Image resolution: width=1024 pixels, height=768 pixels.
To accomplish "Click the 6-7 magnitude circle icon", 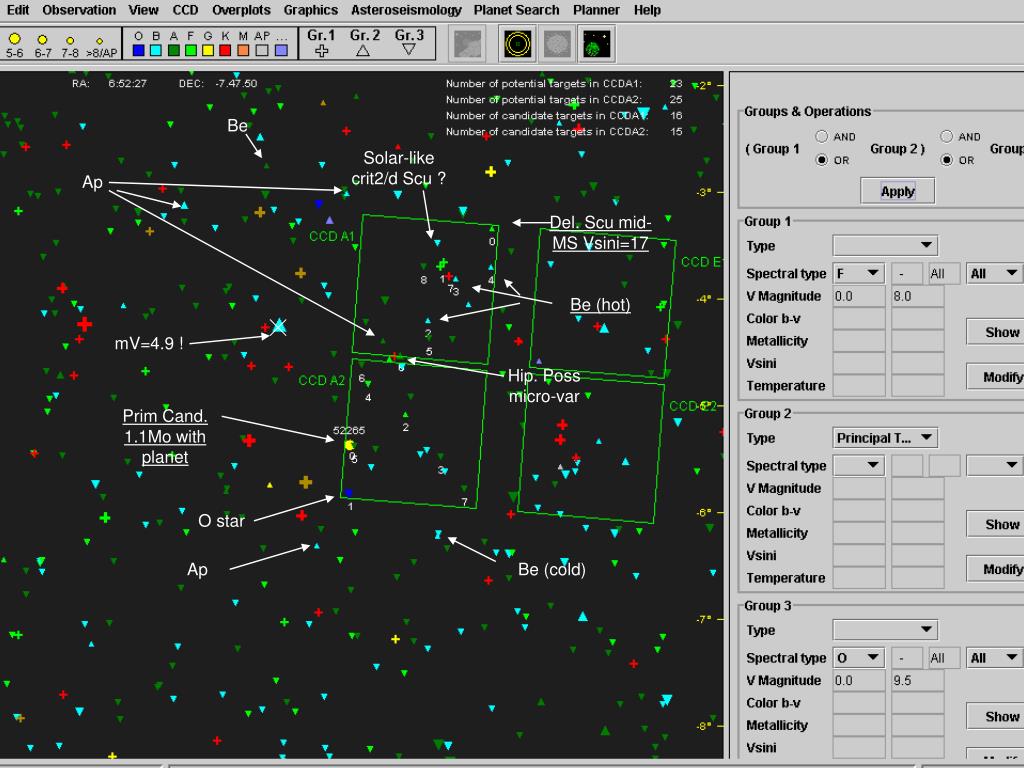I will pyautogui.click(x=42, y=40).
